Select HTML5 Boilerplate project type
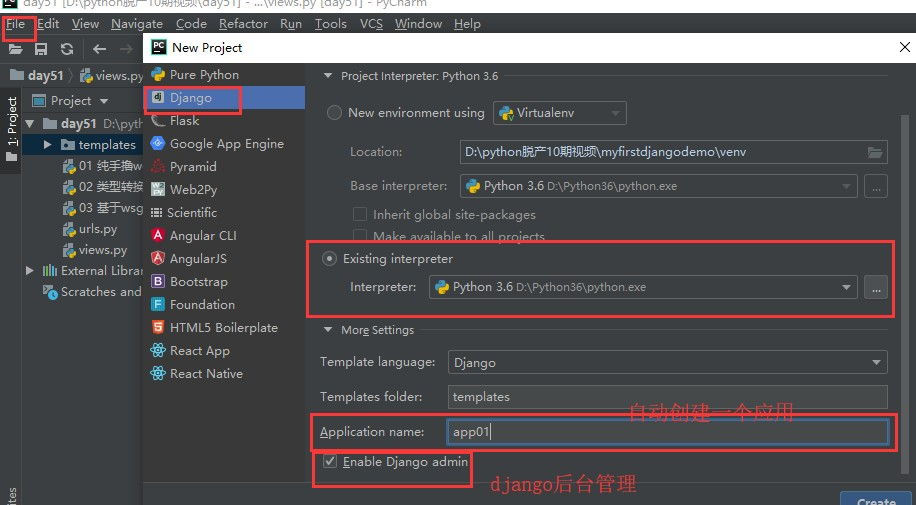The width and height of the screenshot is (916, 505). pos(224,327)
